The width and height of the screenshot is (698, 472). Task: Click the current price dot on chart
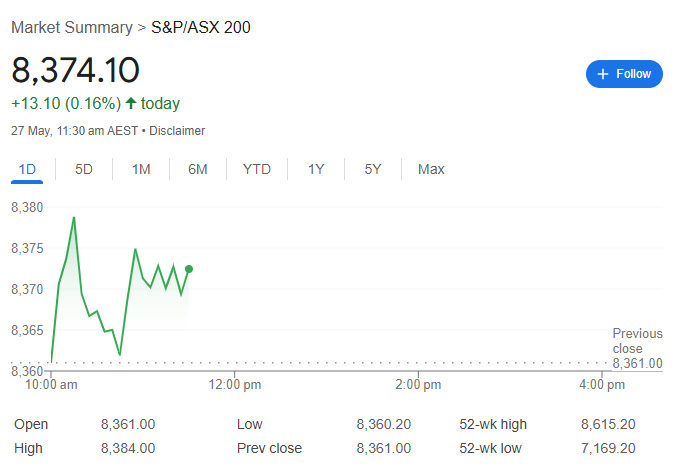click(x=189, y=269)
